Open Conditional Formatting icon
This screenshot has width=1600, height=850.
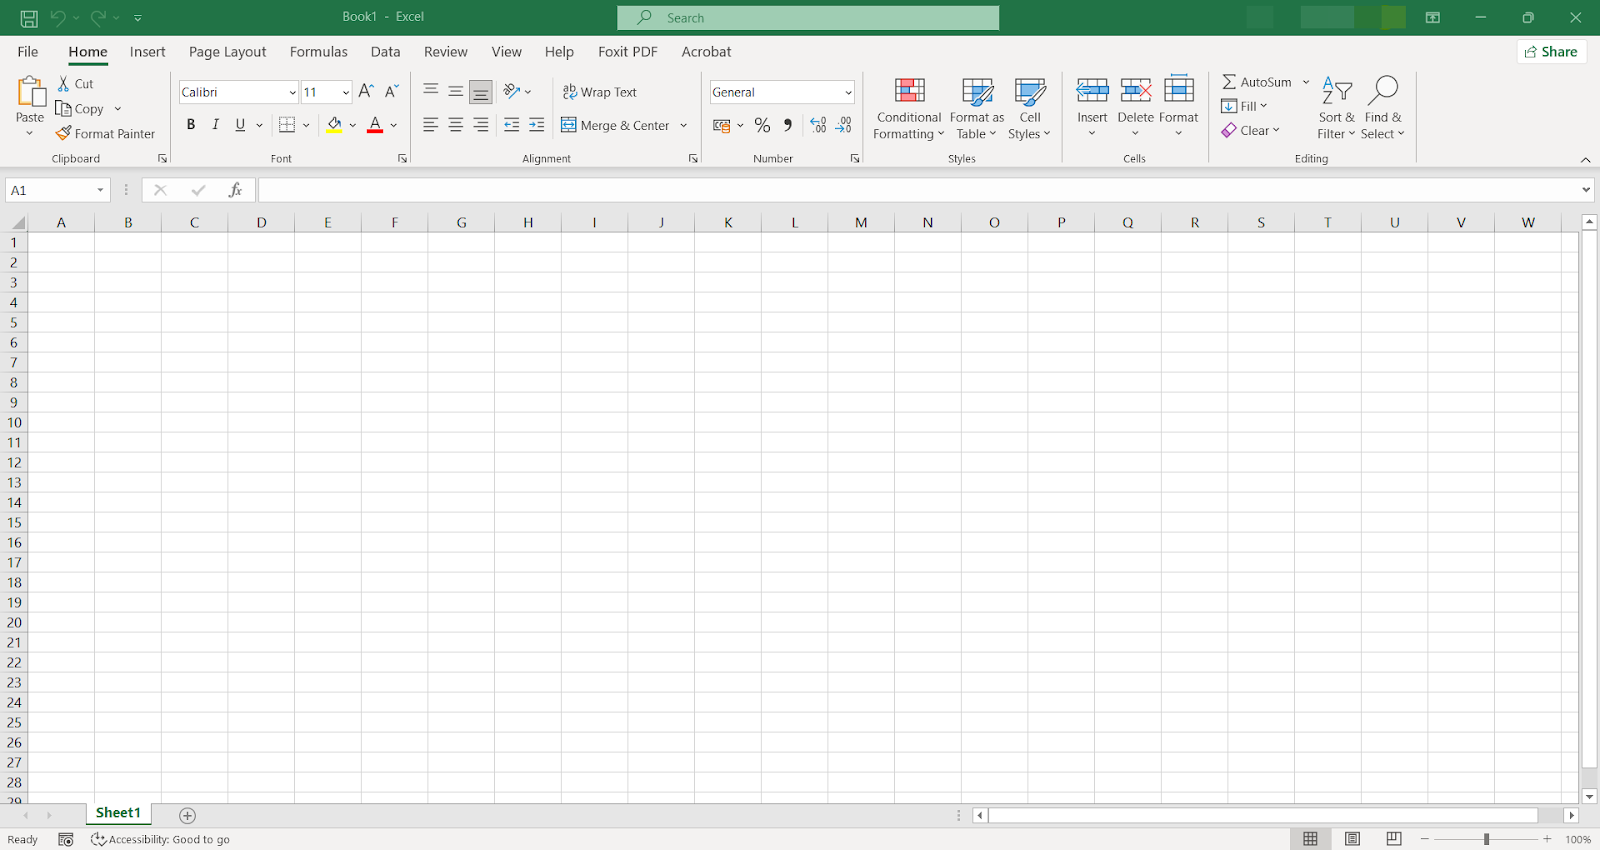coord(910,91)
